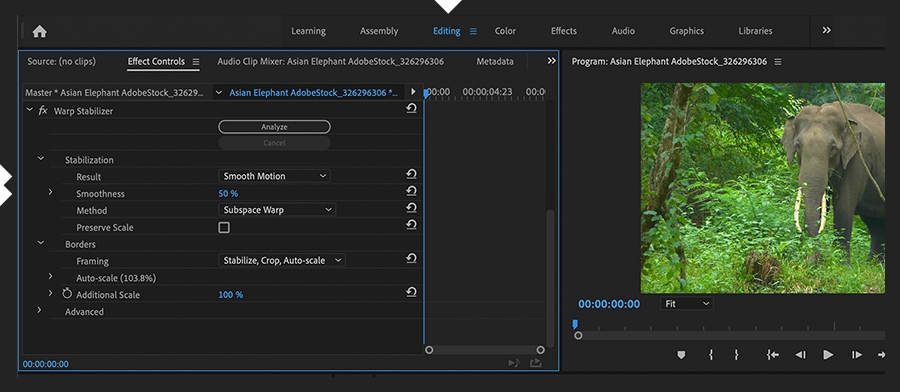Click the export frame icon in Effect Controls
The image size is (900, 392).
[536, 363]
